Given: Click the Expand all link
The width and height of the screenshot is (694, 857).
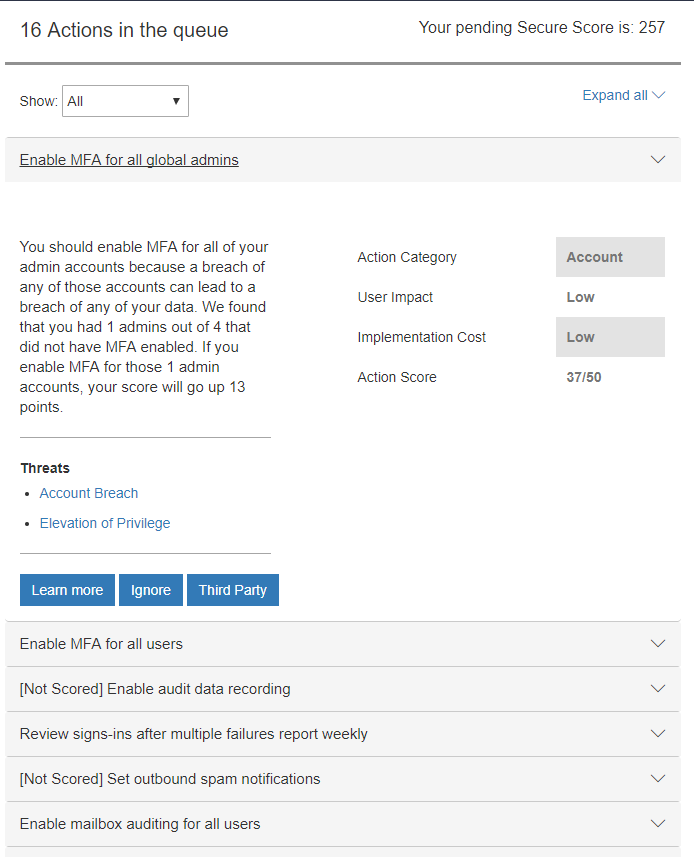Looking at the screenshot, I should click(623, 95).
